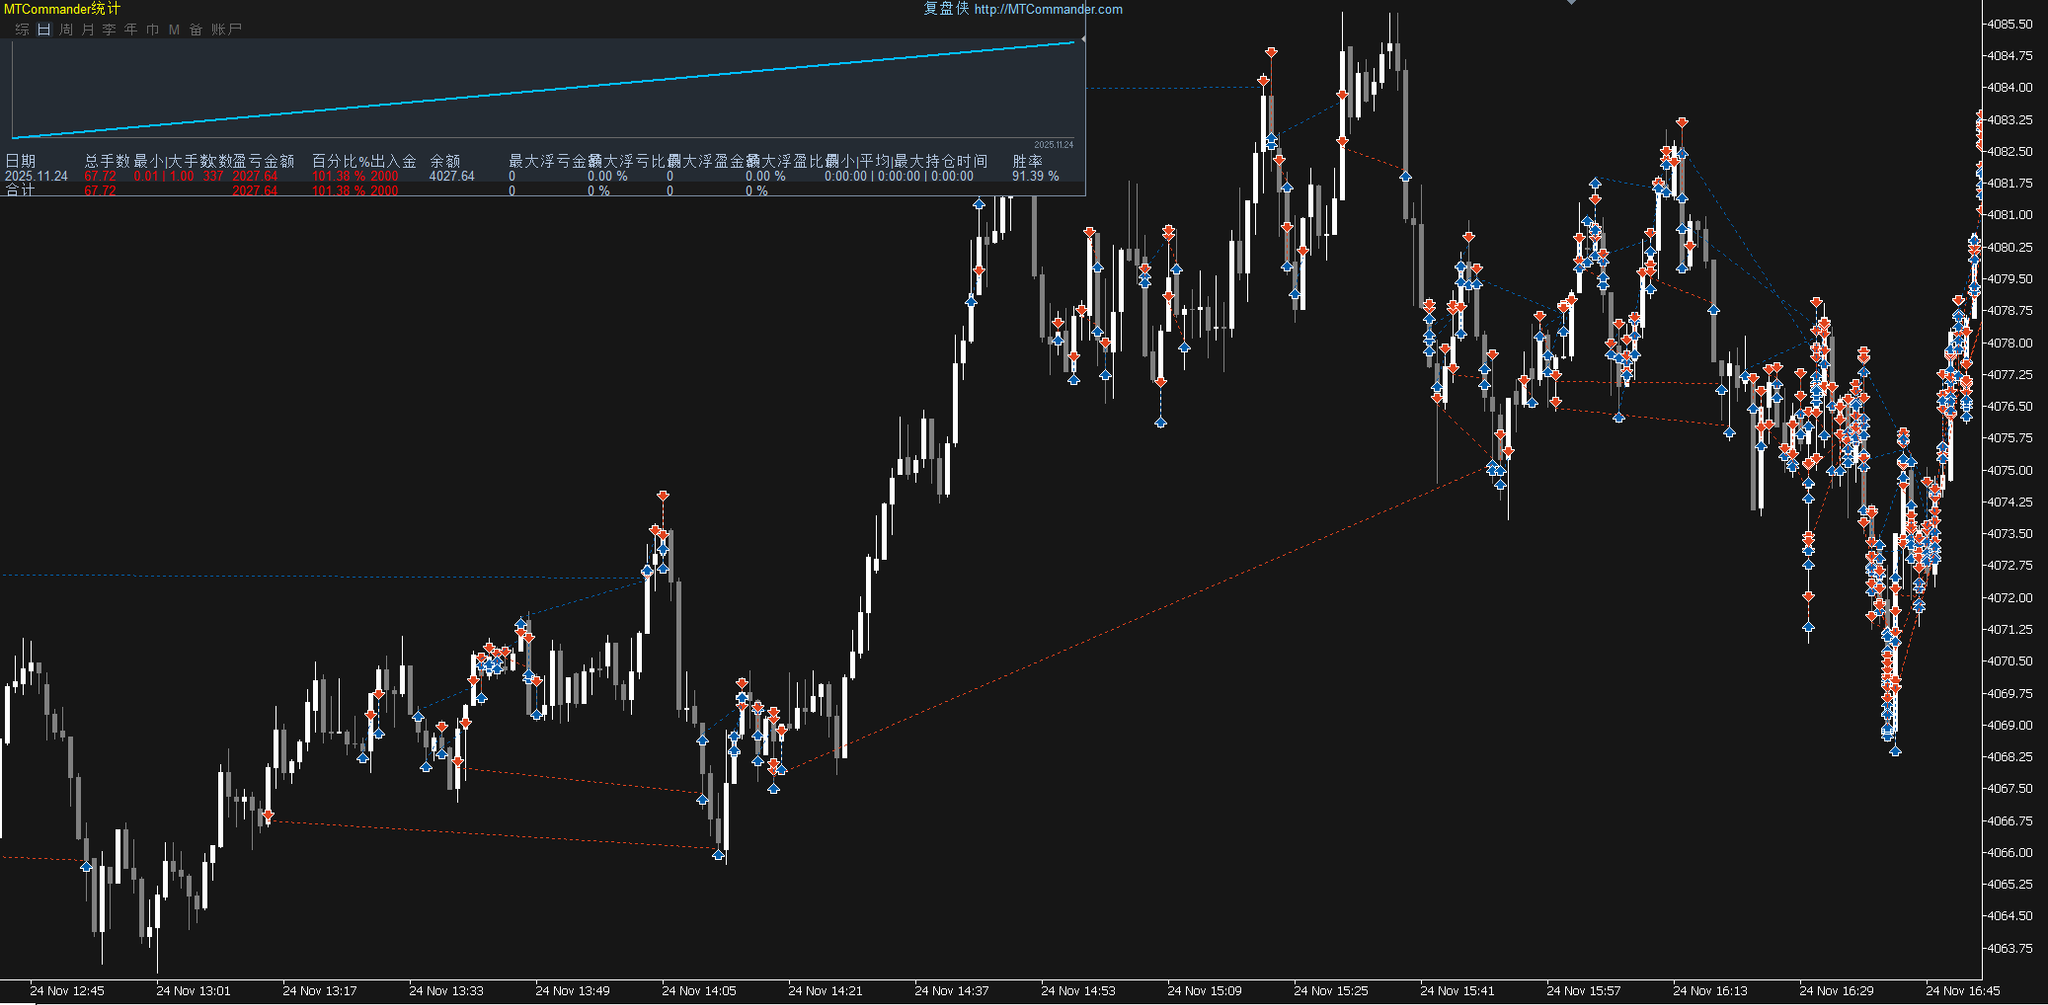Screen dimensions: 2048x1005
Task: Switch to the 年 (yearly) tab
Action: [131, 30]
